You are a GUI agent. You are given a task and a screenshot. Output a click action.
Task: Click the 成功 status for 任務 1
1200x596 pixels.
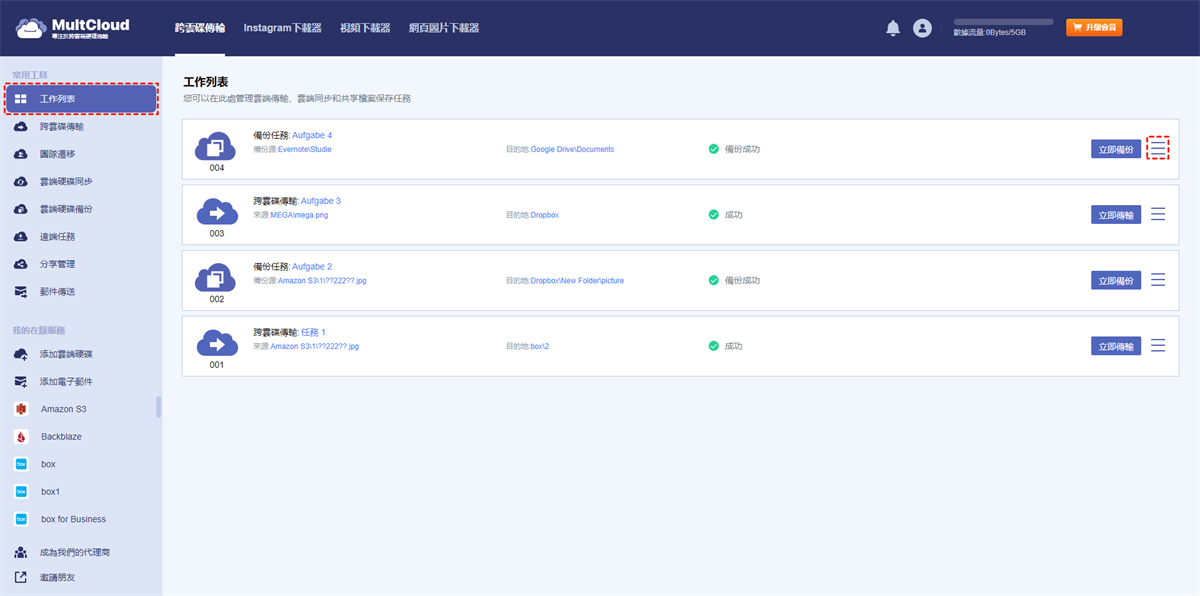coord(726,346)
